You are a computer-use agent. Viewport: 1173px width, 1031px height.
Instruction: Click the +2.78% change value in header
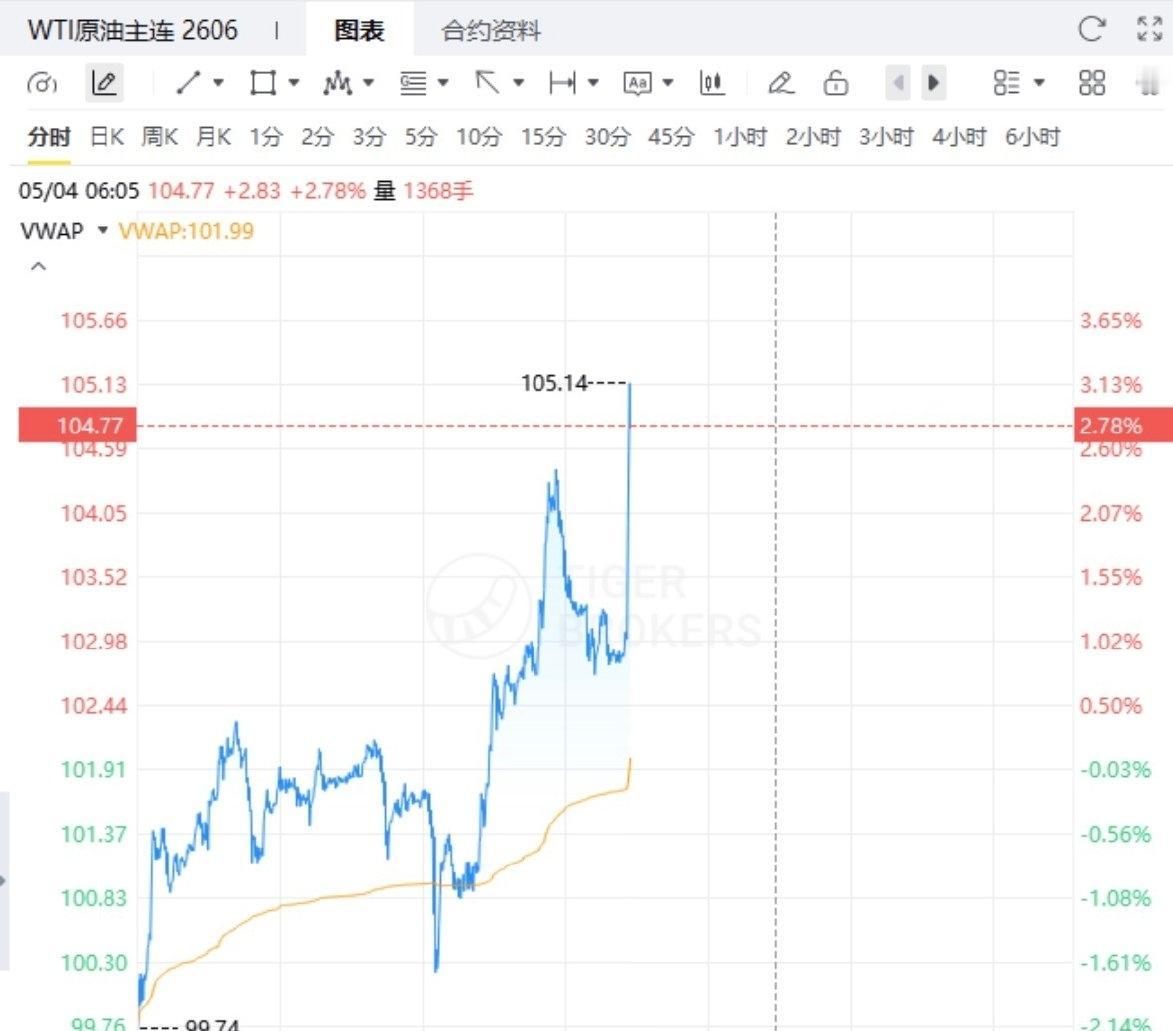click(x=328, y=191)
